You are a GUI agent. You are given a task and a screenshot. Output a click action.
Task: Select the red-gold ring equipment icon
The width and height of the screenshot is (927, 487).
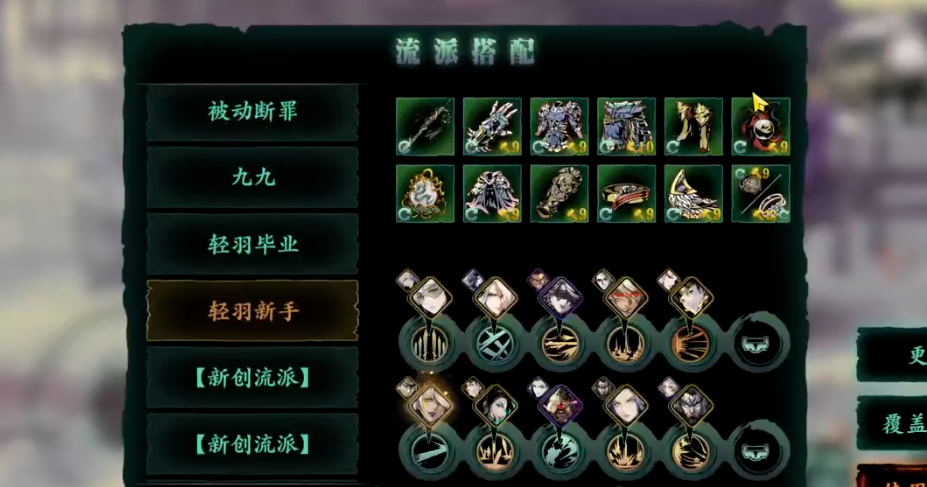[626, 194]
